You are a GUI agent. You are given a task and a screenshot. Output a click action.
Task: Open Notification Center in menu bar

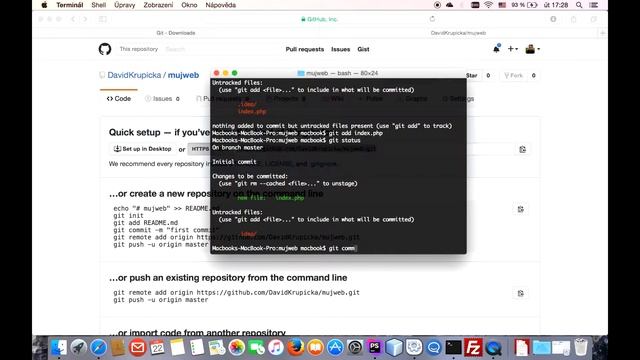coord(594,5)
